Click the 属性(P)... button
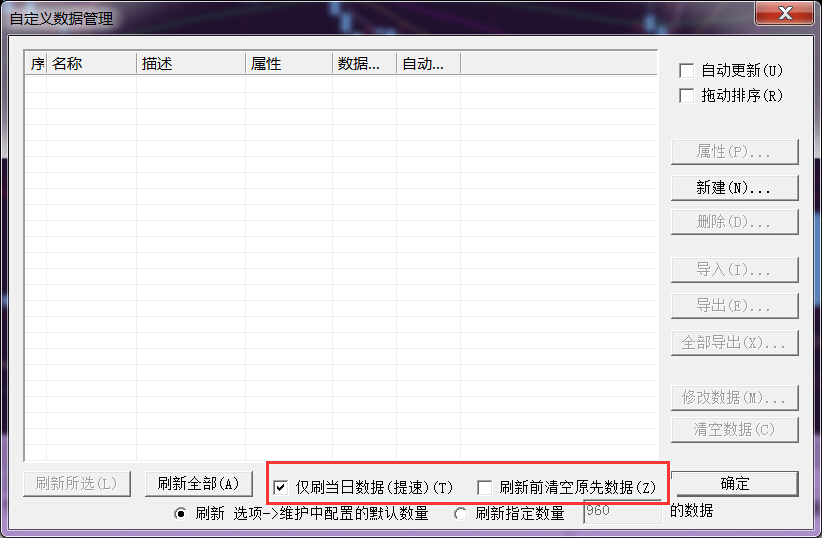The image size is (822, 538). pos(734,152)
